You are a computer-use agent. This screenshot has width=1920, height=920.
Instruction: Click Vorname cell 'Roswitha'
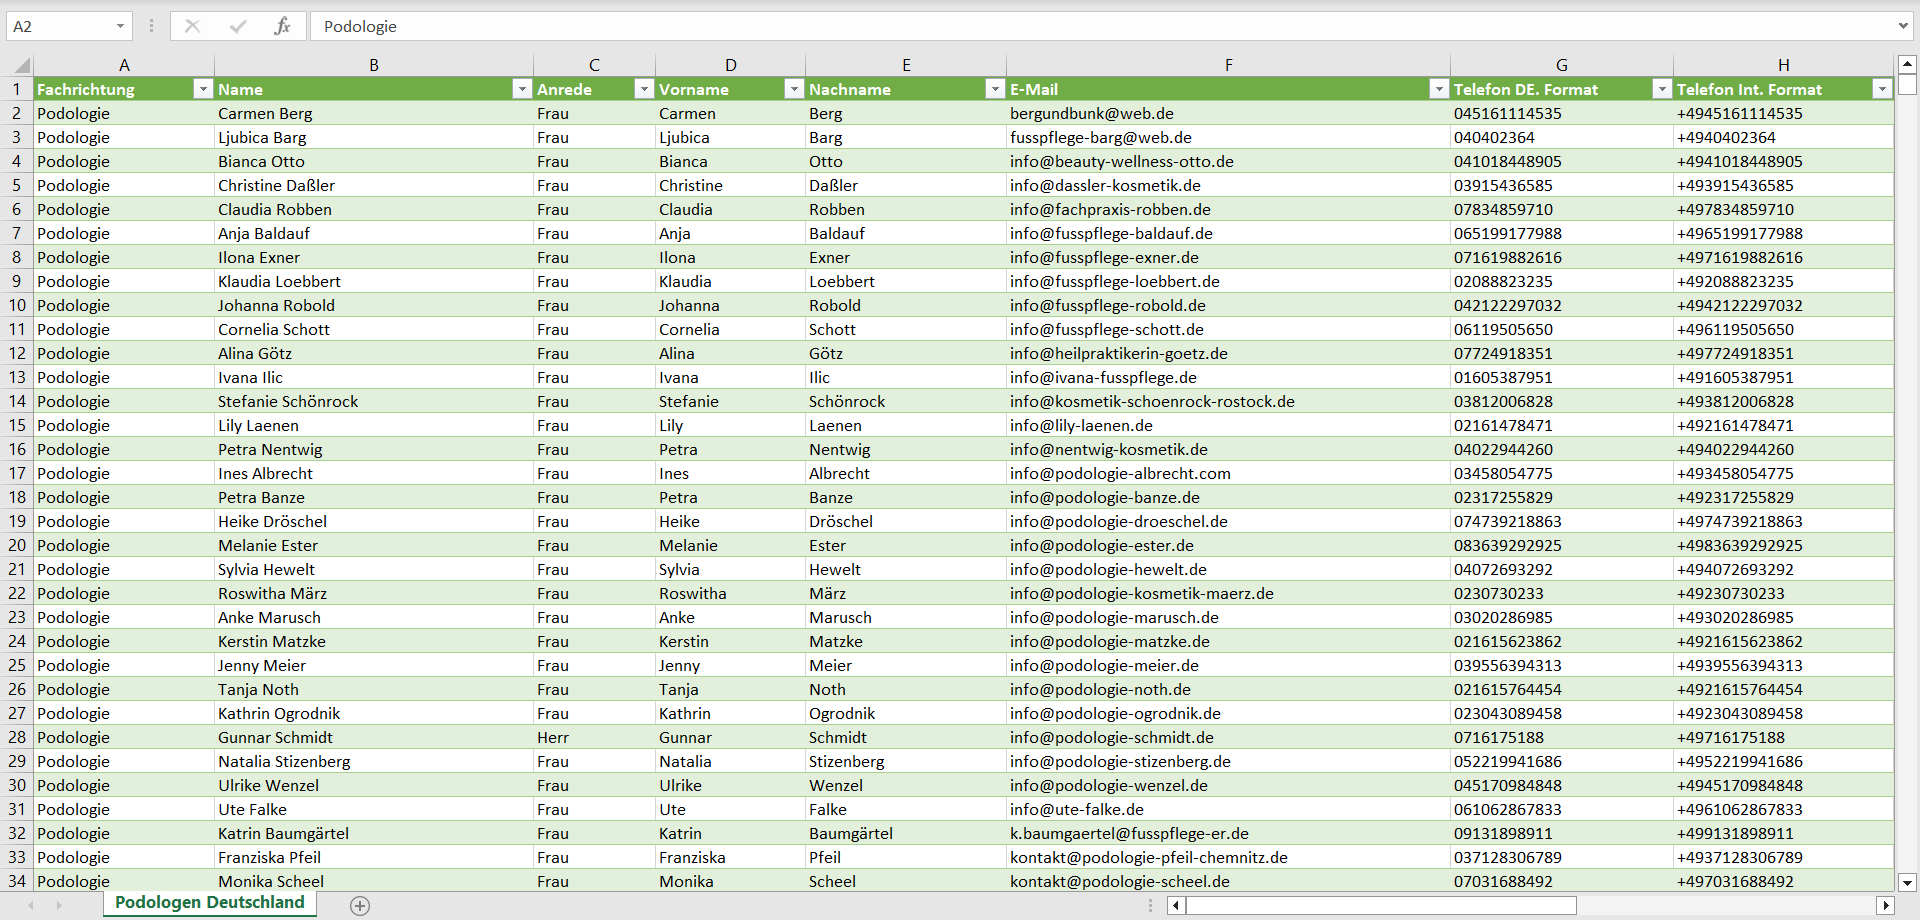(730, 593)
